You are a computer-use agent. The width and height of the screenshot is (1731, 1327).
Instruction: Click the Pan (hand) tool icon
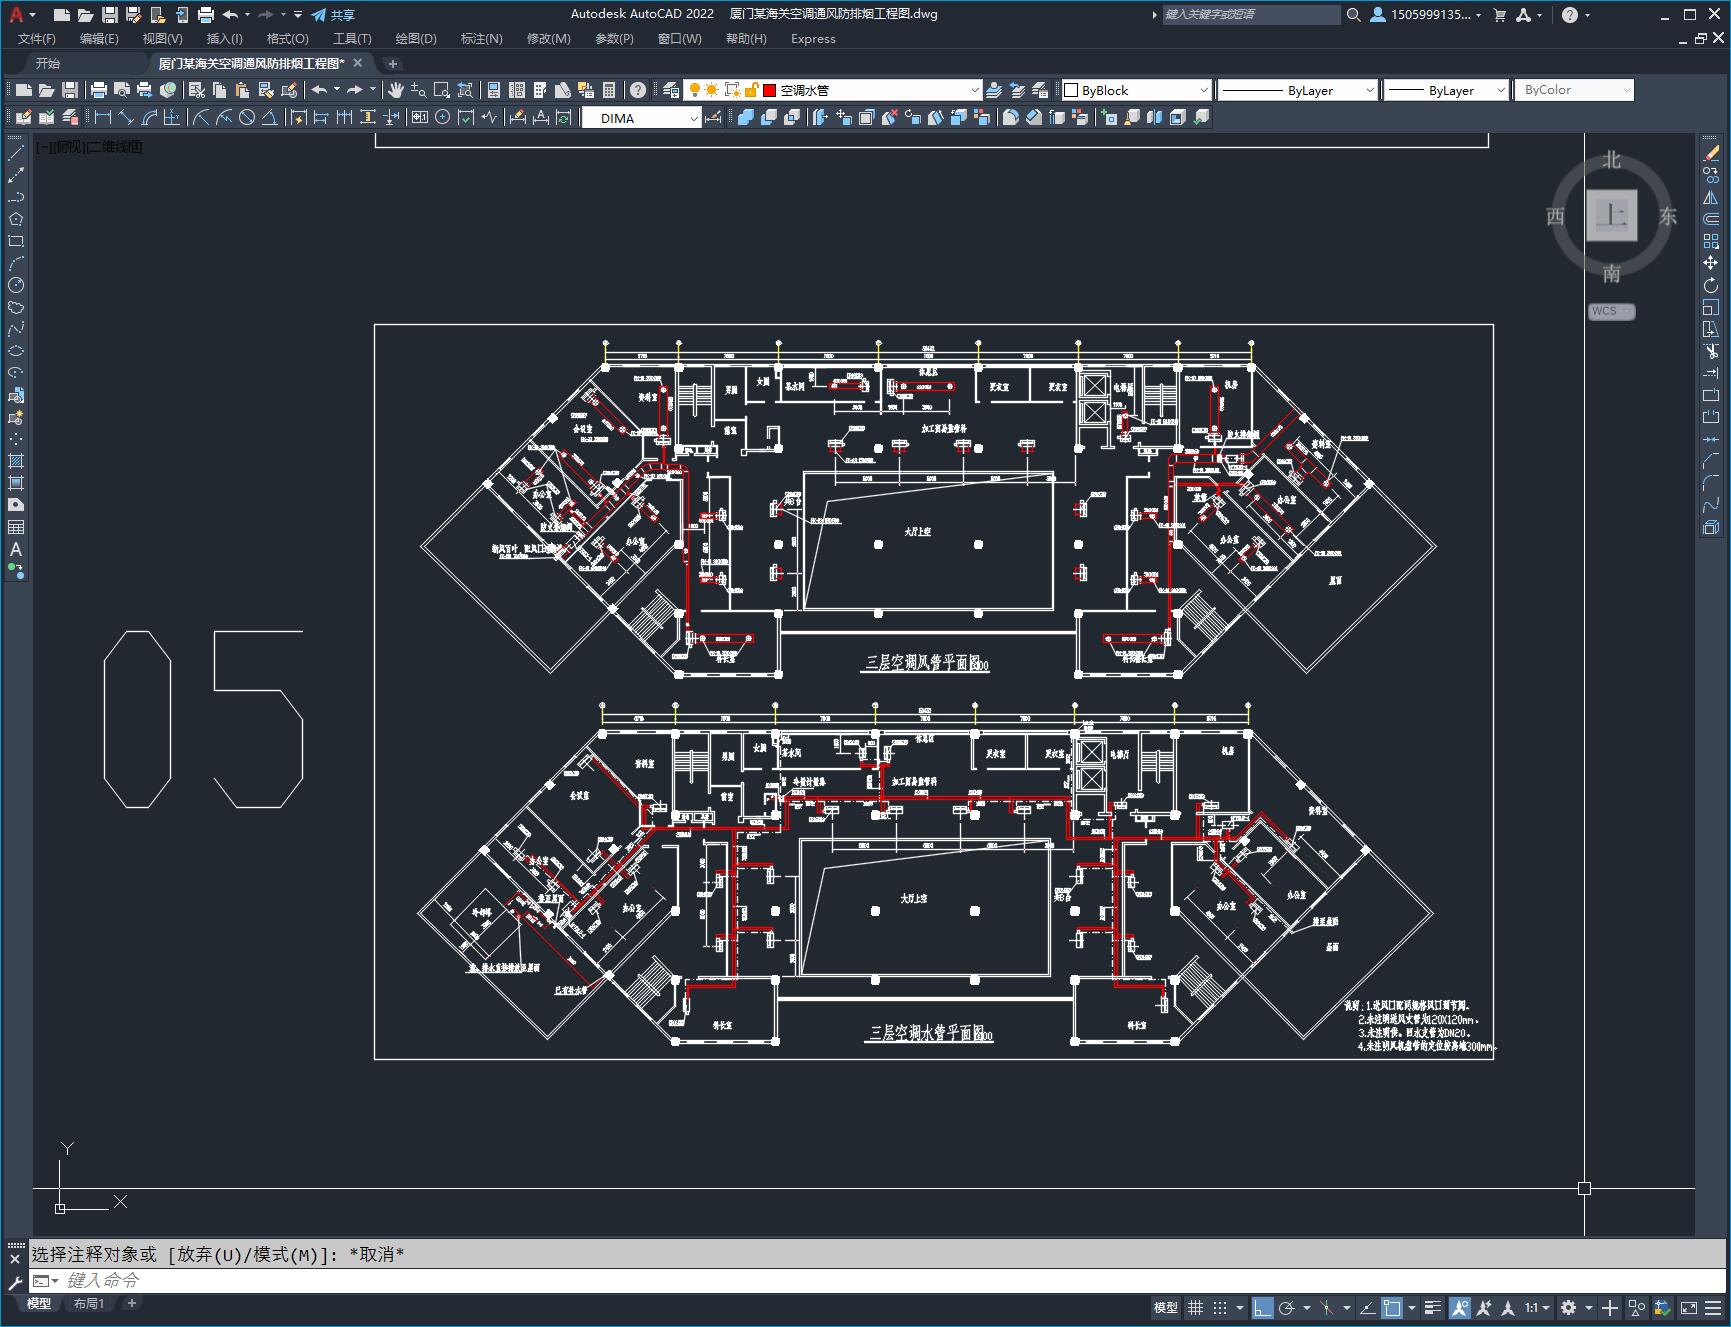(x=396, y=90)
